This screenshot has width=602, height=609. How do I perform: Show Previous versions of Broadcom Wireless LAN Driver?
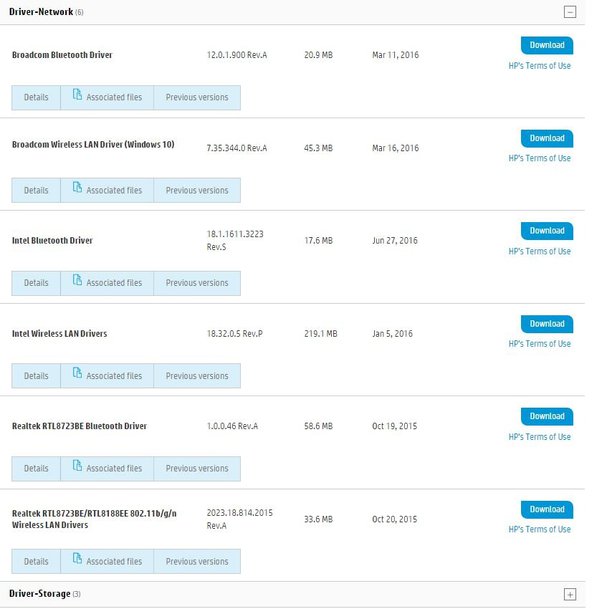point(197,191)
